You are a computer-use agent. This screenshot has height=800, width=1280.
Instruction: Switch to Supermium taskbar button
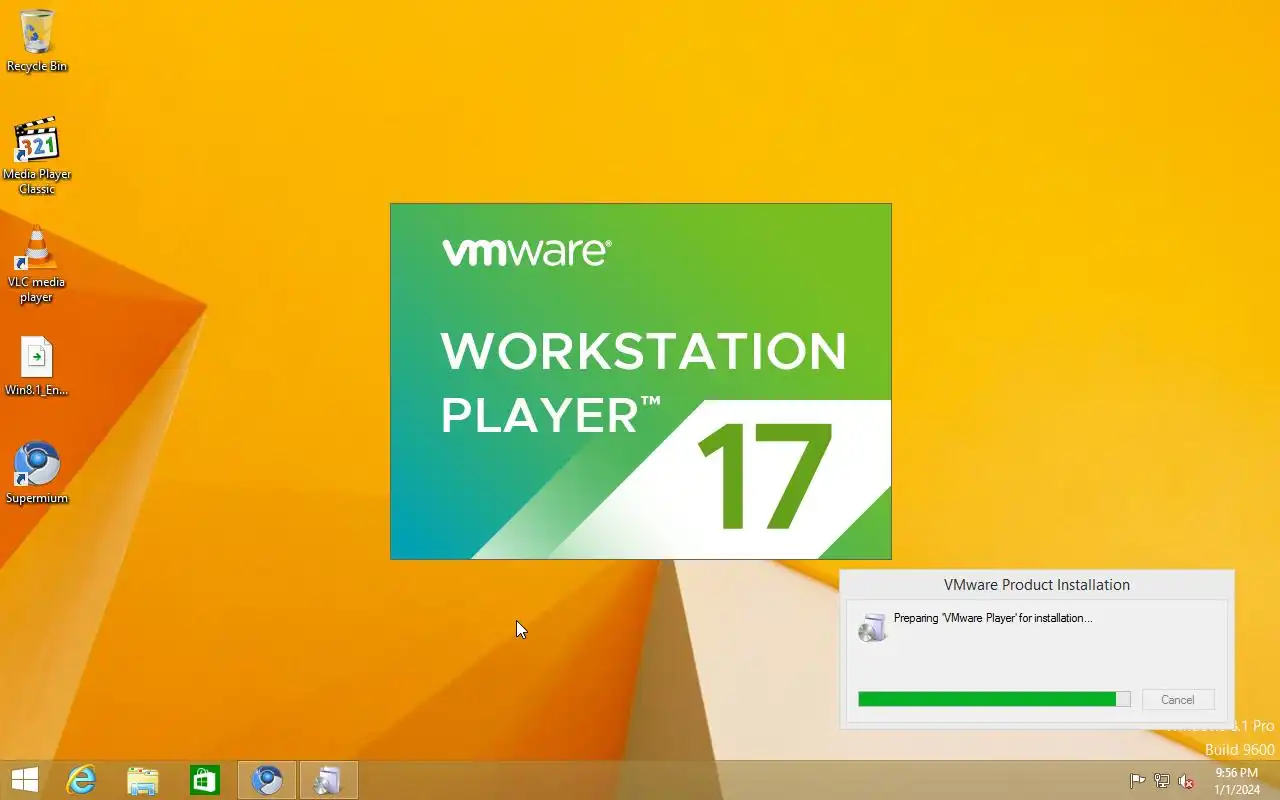tap(267, 780)
